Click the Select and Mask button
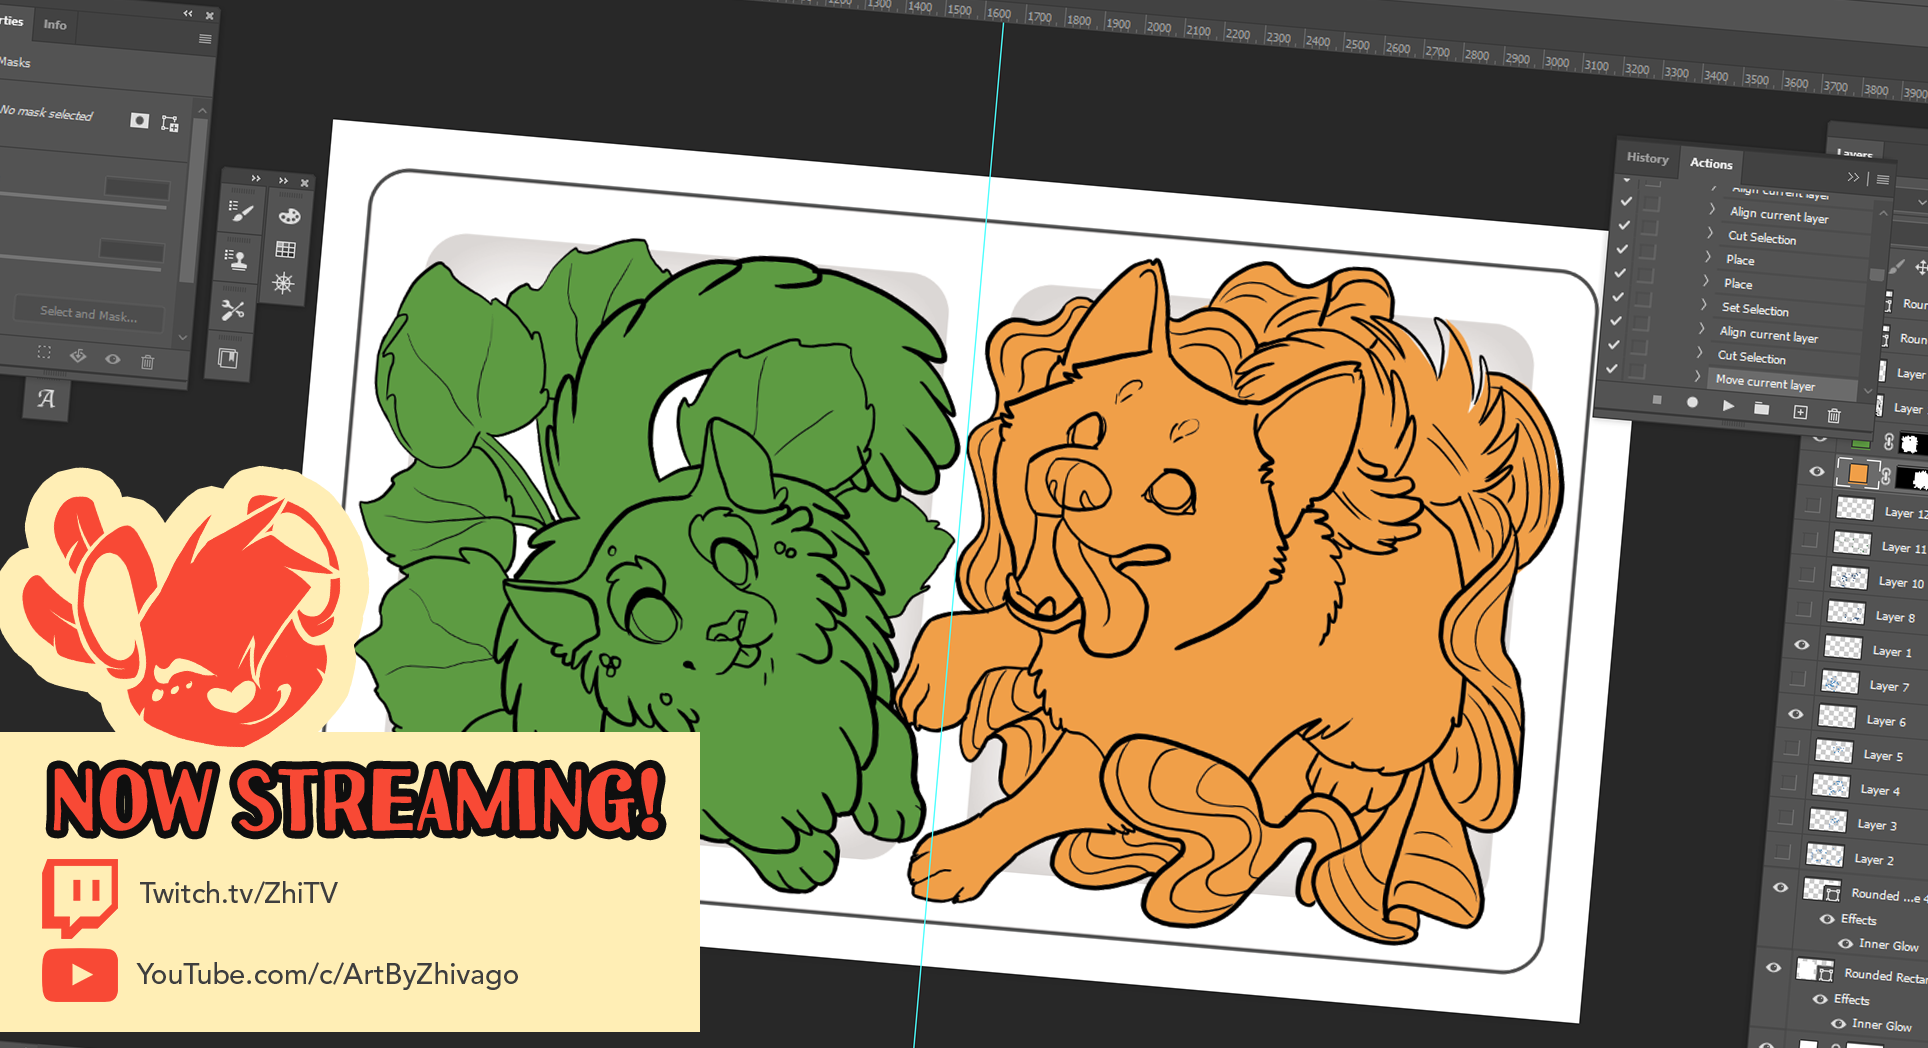Screen dimensions: 1928x1048 point(89,313)
